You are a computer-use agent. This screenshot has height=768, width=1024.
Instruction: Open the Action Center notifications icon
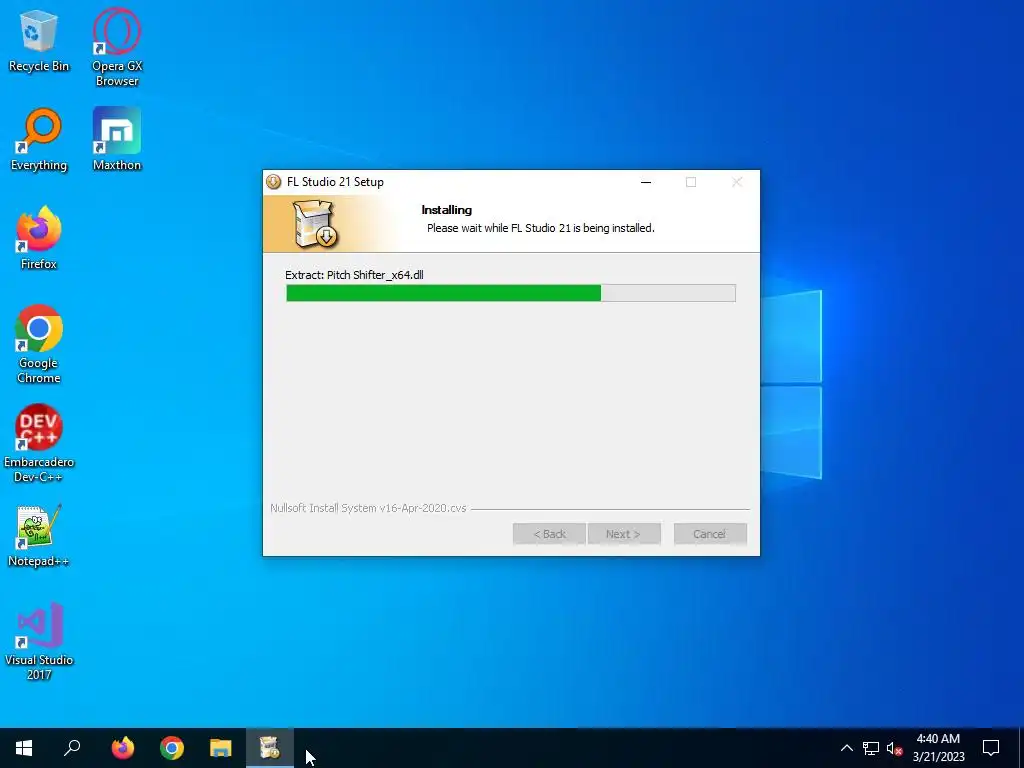[991, 748]
